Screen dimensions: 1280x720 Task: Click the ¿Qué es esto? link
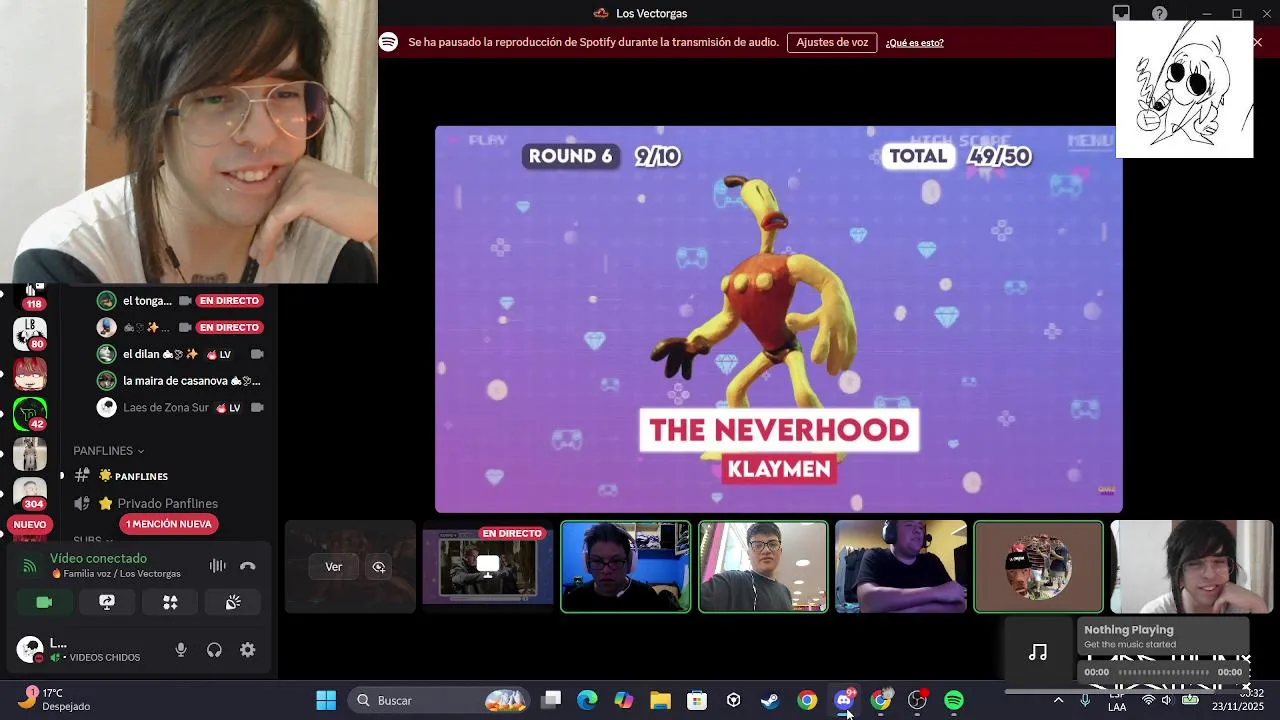[x=914, y=42]
